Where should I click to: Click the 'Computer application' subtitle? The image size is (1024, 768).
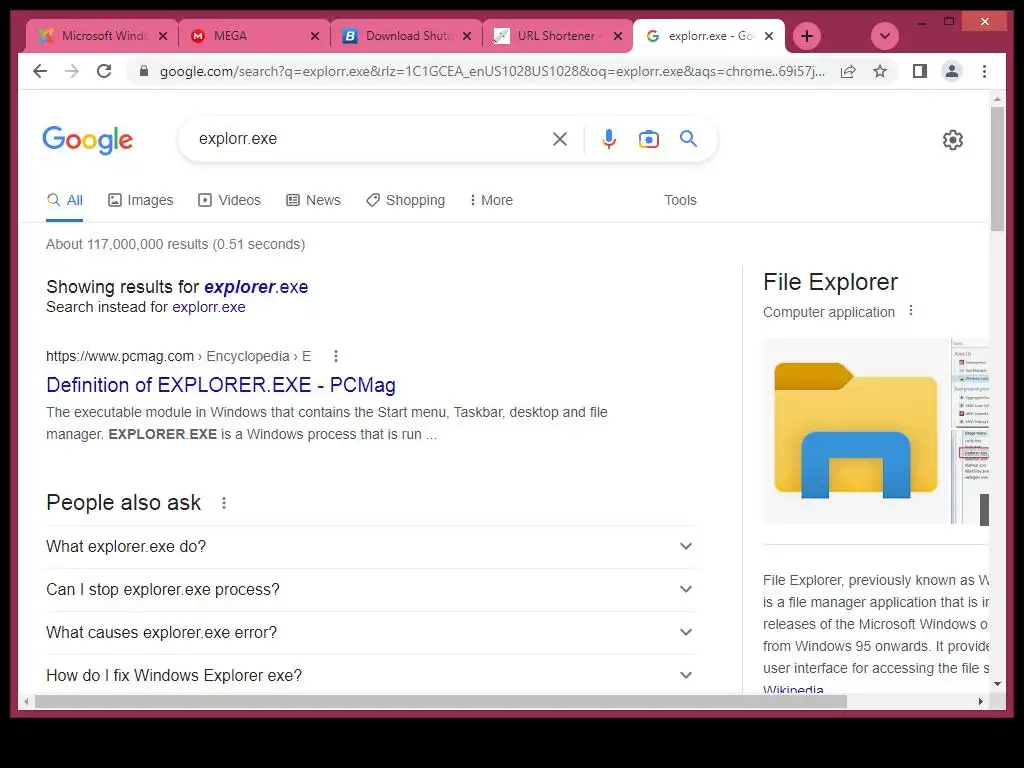pos(829,312)
